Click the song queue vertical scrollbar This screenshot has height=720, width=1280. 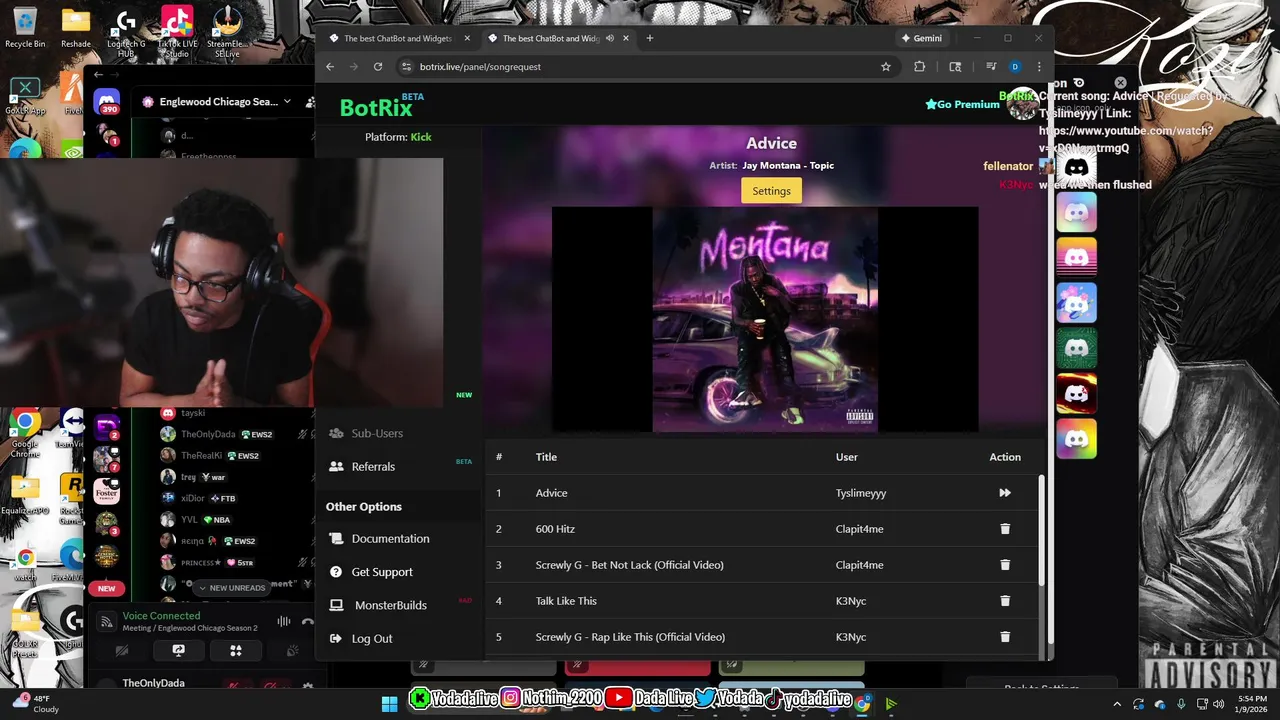point(1041,530)
